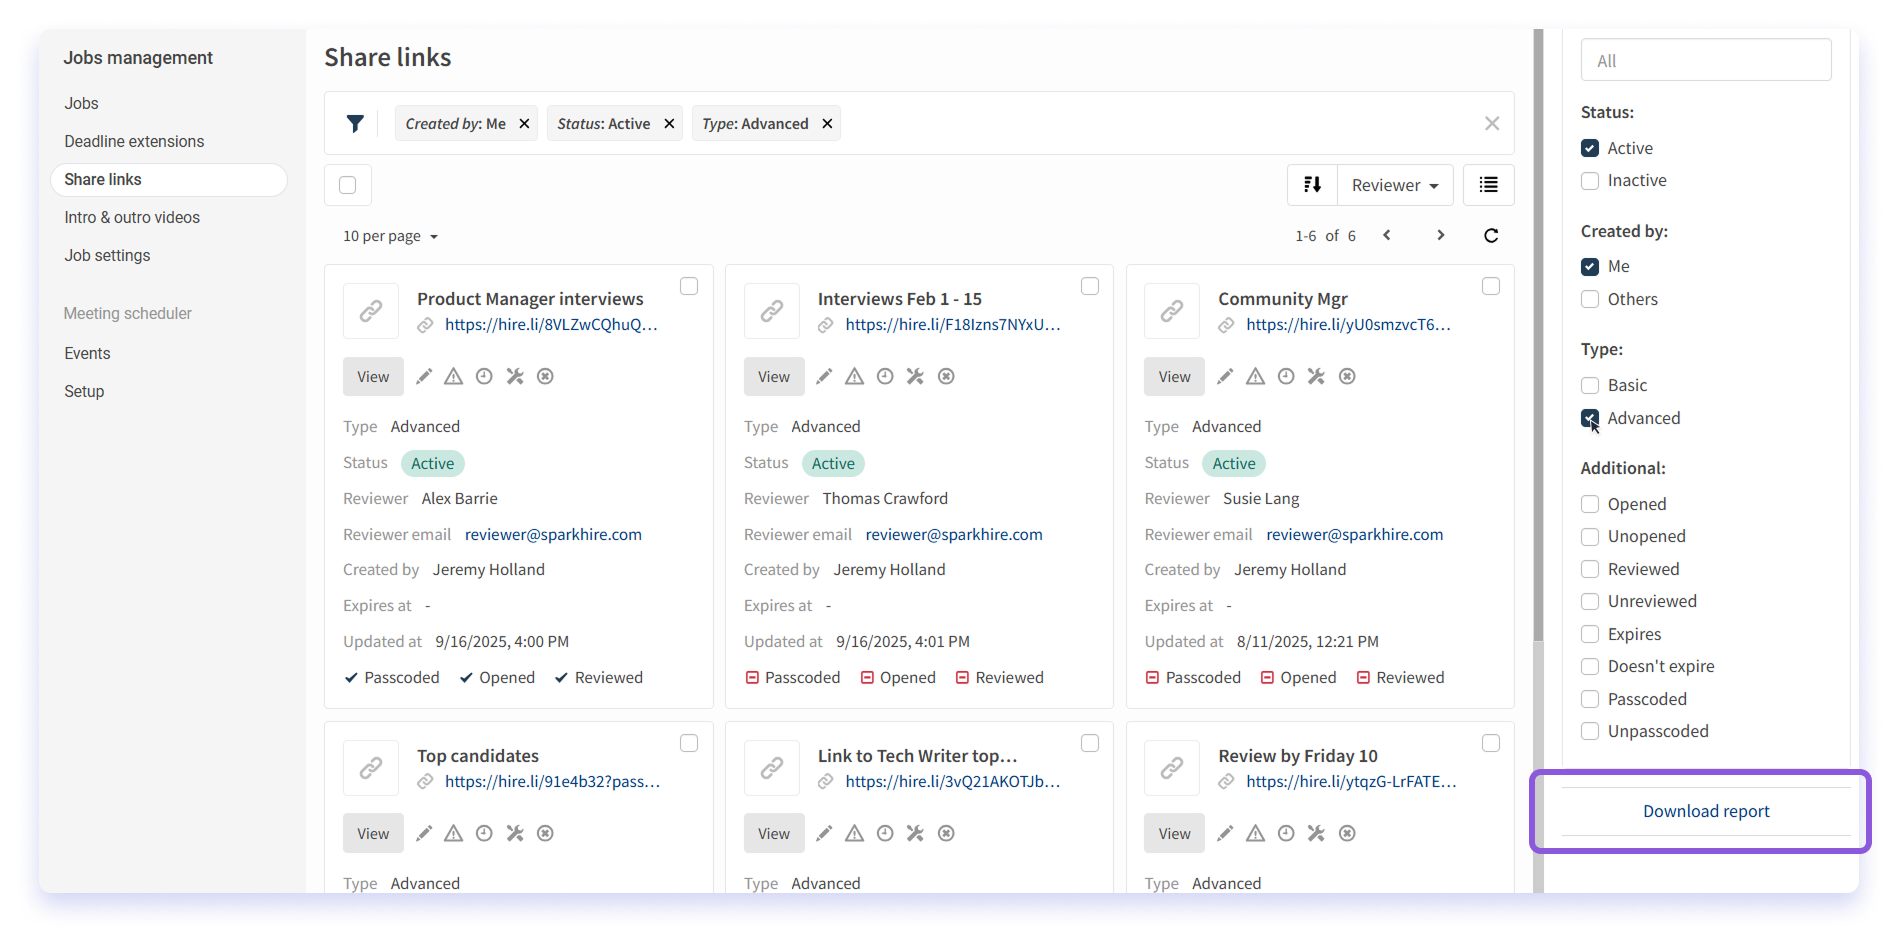The height and width of the screenshot is (938, 1898).
Task: Open Job settings in the sidebar
Action: [107, 255]
